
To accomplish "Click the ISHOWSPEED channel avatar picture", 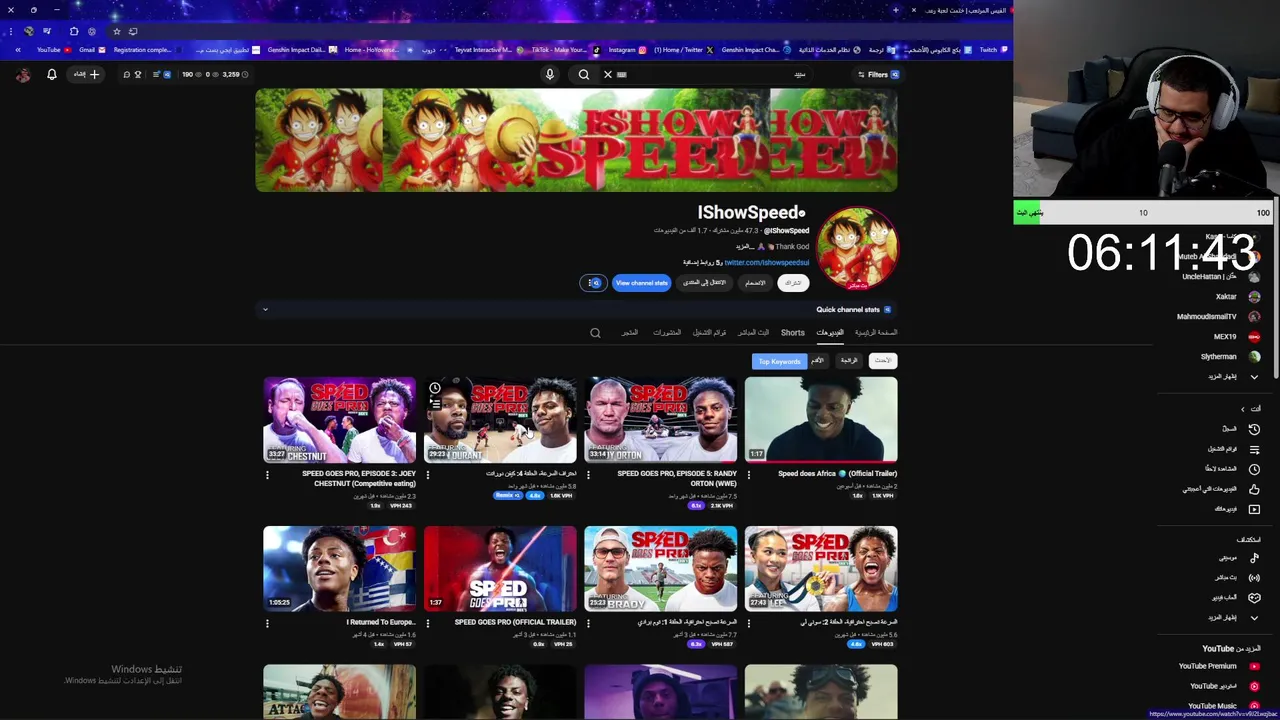I will click(857, 247).
